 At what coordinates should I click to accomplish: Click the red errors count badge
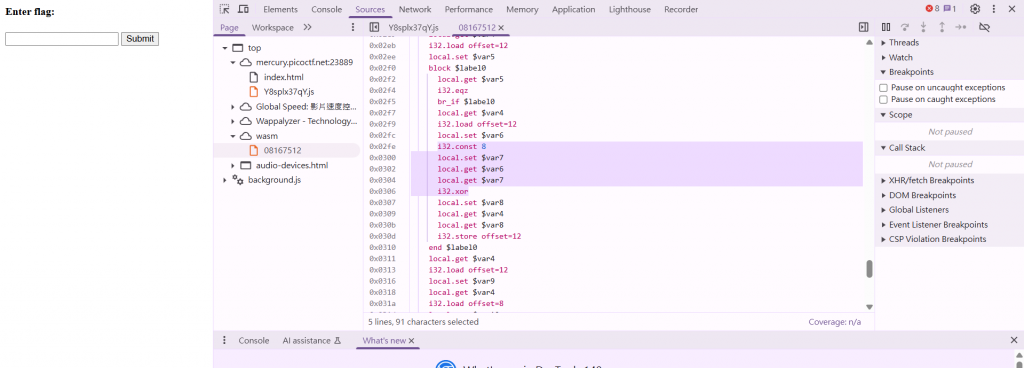point(932,9)
